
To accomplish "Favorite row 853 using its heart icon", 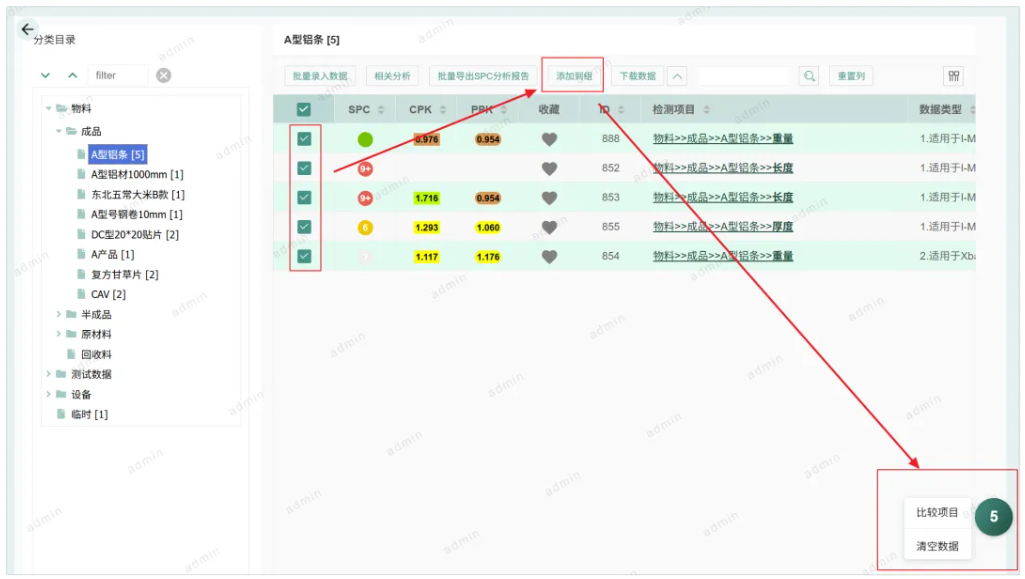I will point(548,198).
